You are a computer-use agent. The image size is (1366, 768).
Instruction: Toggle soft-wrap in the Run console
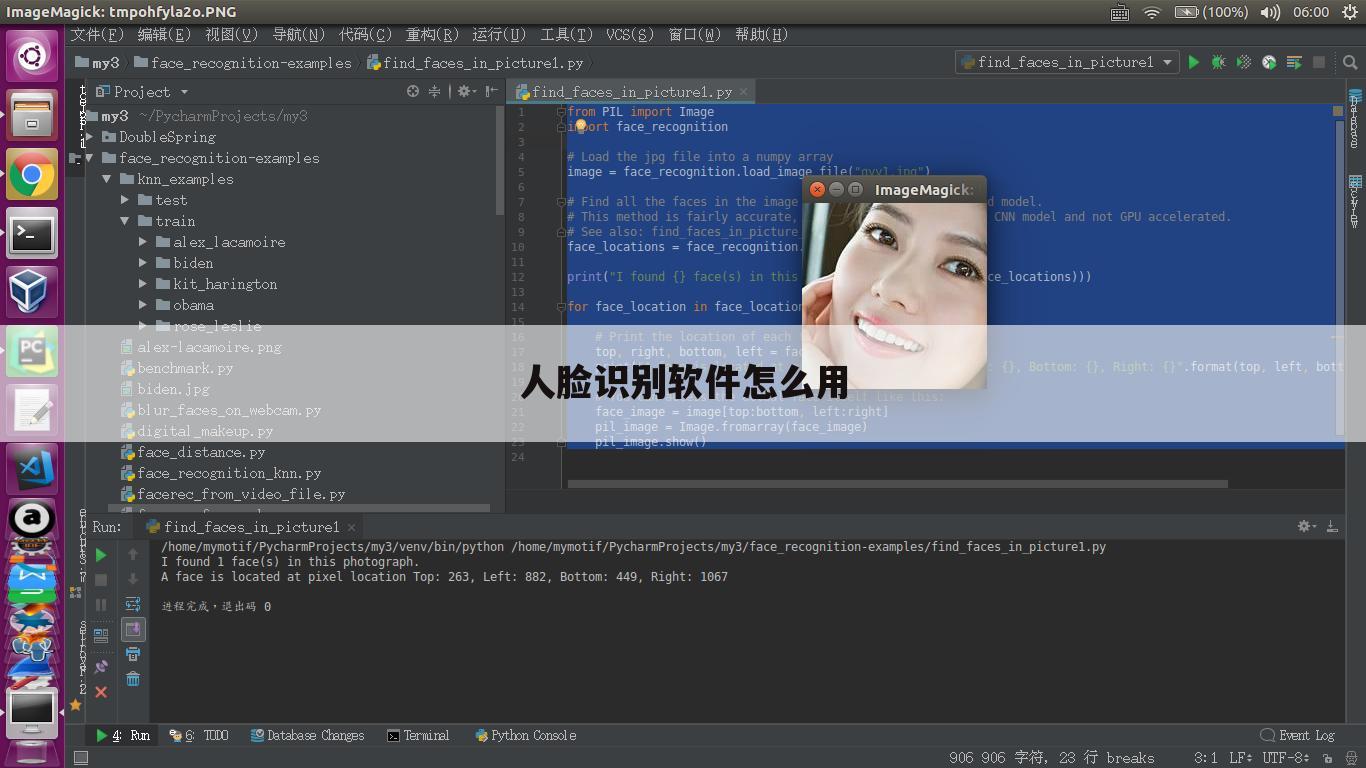tap(133, 604)
